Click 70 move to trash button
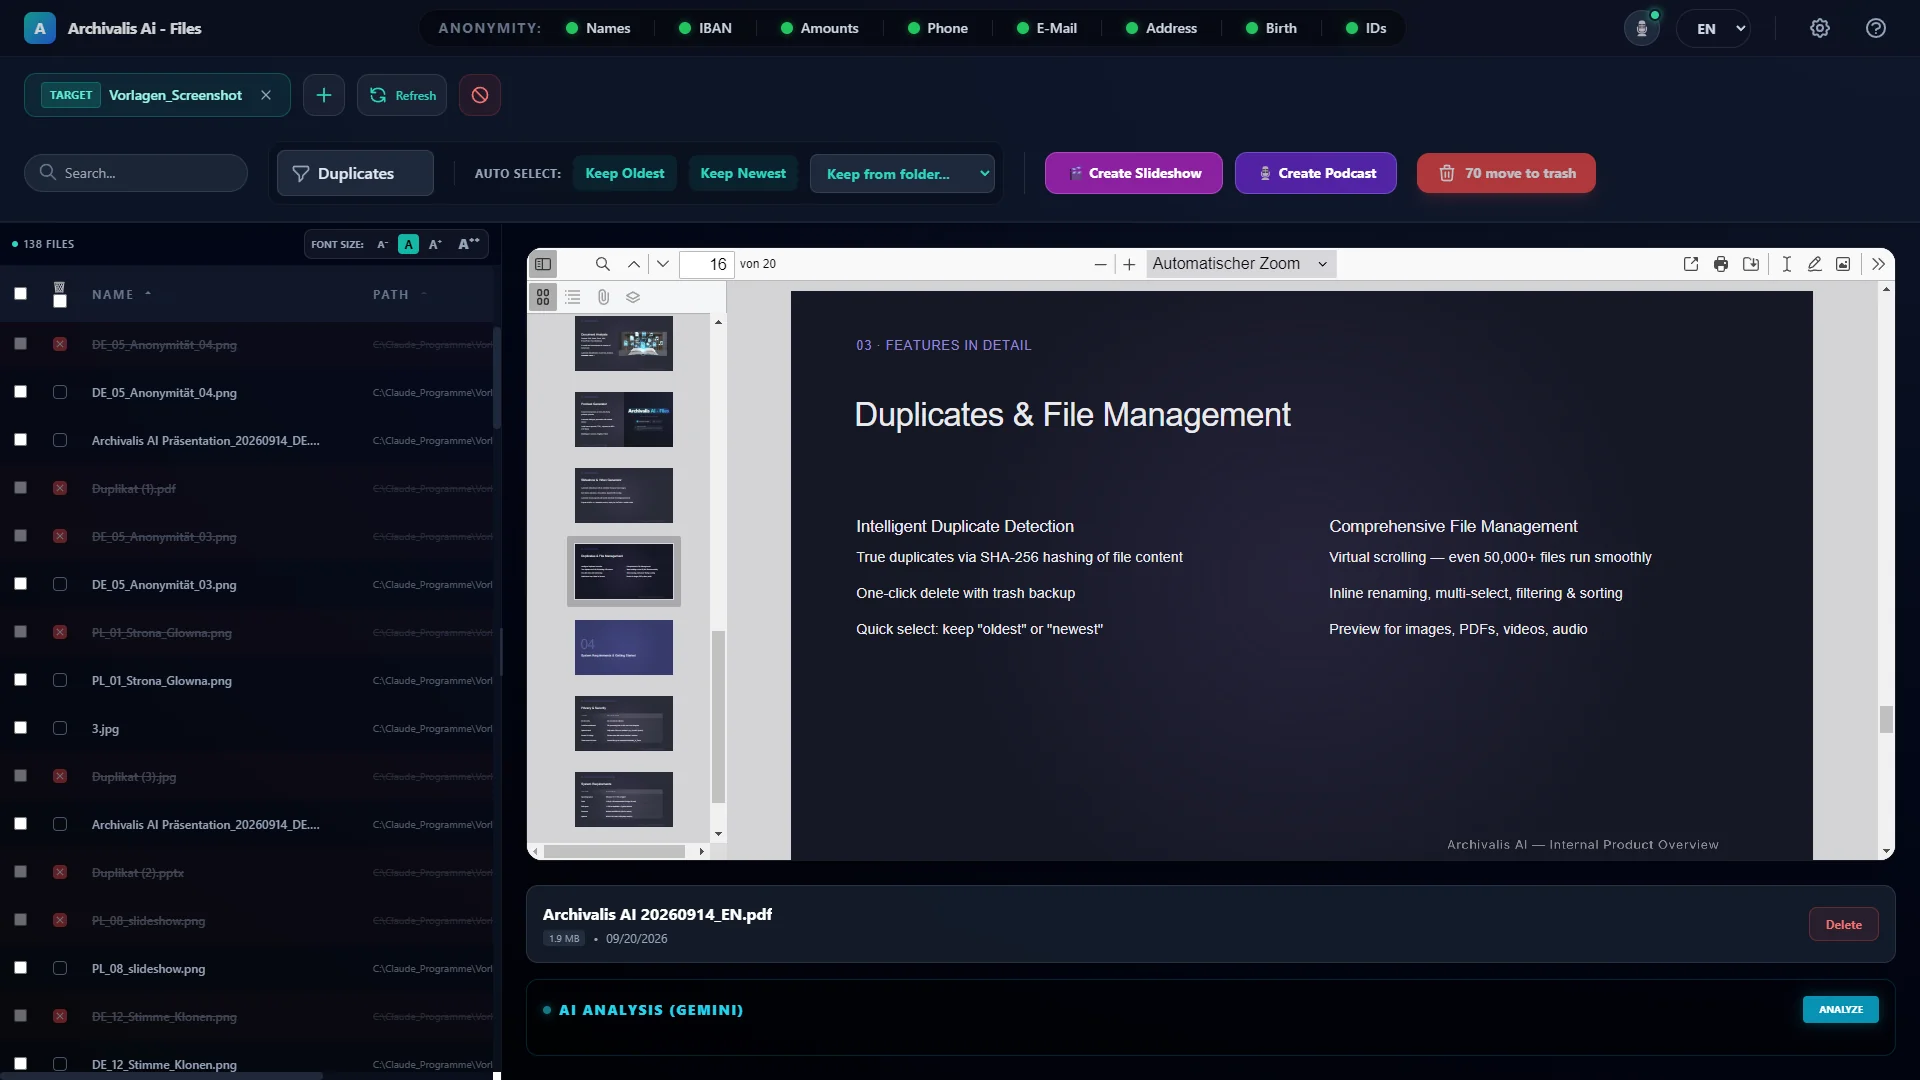The image size is (1920, 1080). tap(1506, 173)
